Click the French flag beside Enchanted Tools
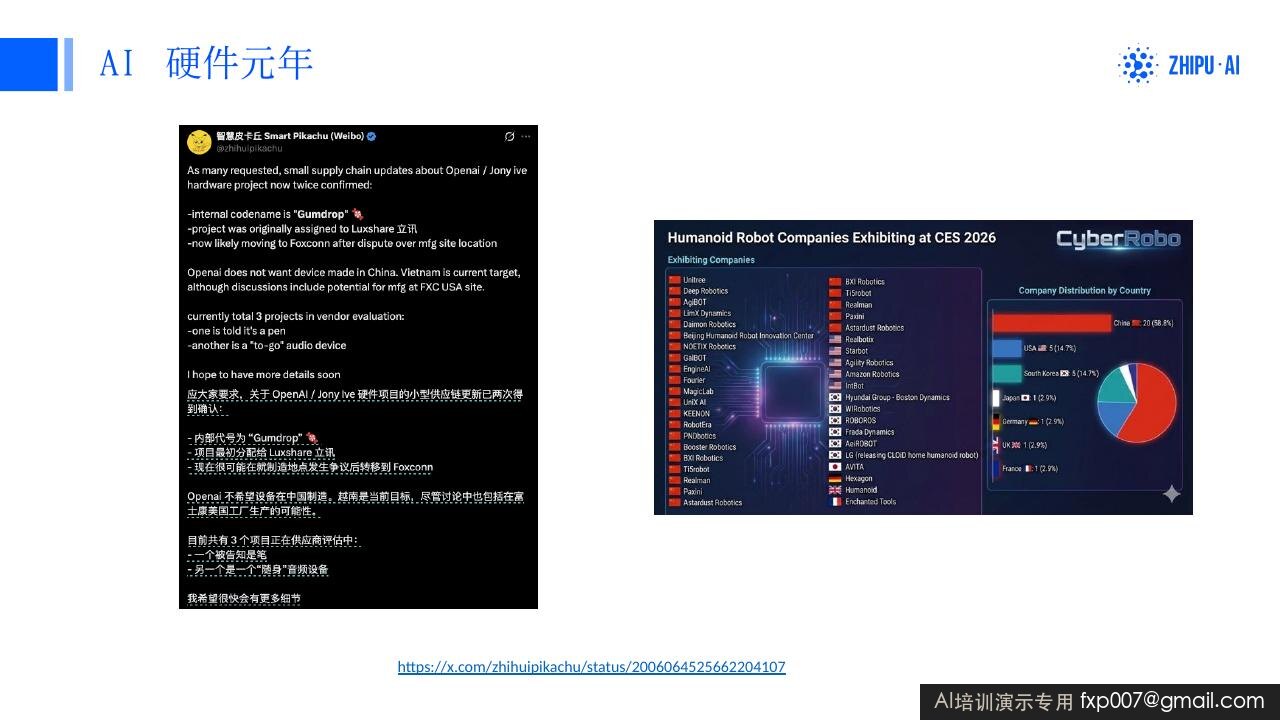Screen dimensions: 1280x720 pos(835,502)
